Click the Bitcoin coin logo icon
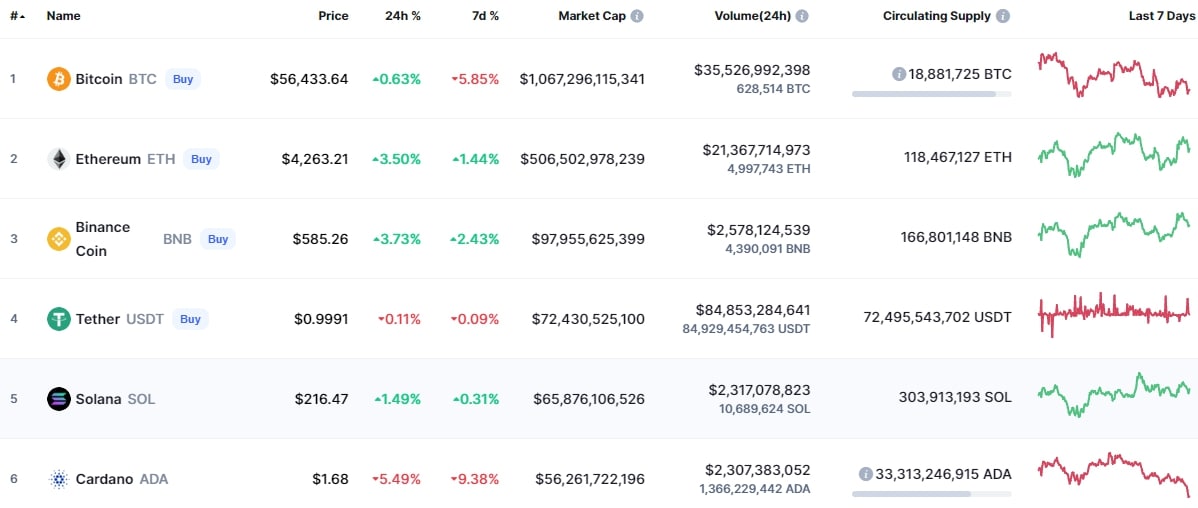1198x508 pixels. [59, 79]
